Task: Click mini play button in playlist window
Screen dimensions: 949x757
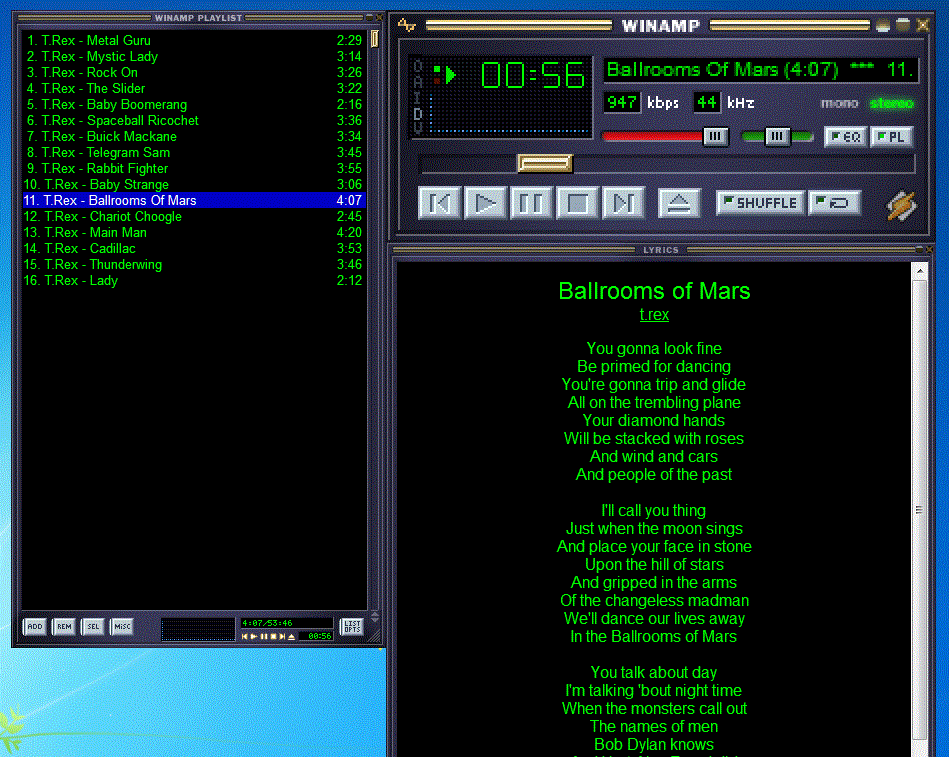Action: (x=254, y=637)
